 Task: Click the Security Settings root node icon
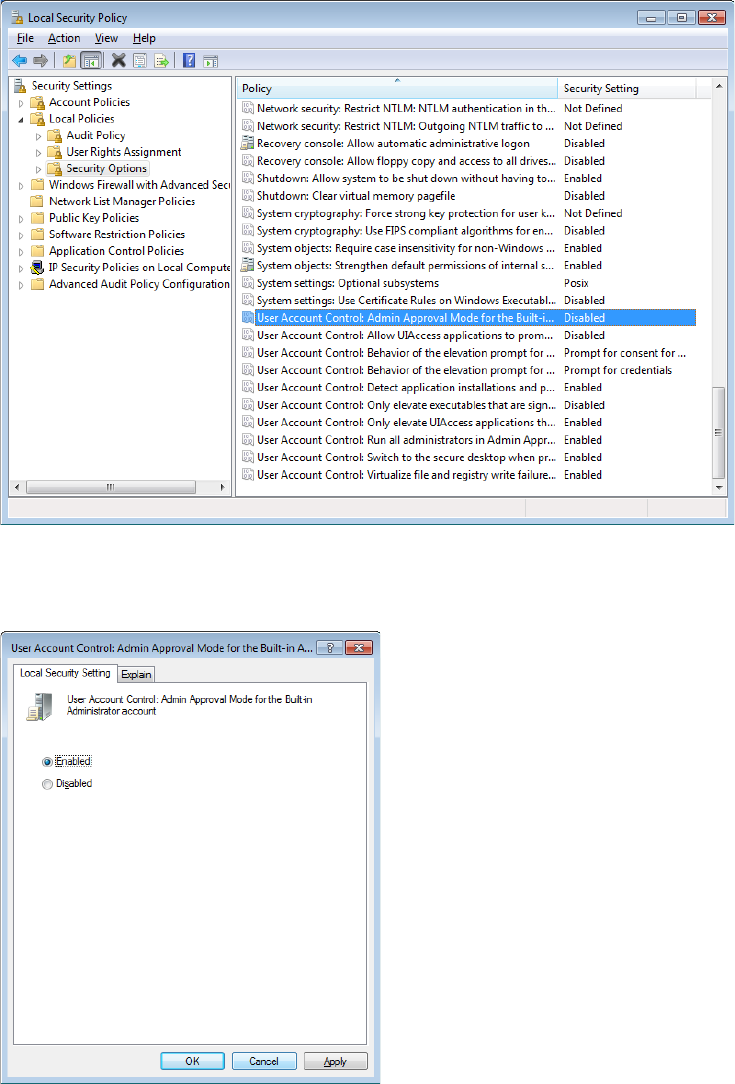pos(20,86)
